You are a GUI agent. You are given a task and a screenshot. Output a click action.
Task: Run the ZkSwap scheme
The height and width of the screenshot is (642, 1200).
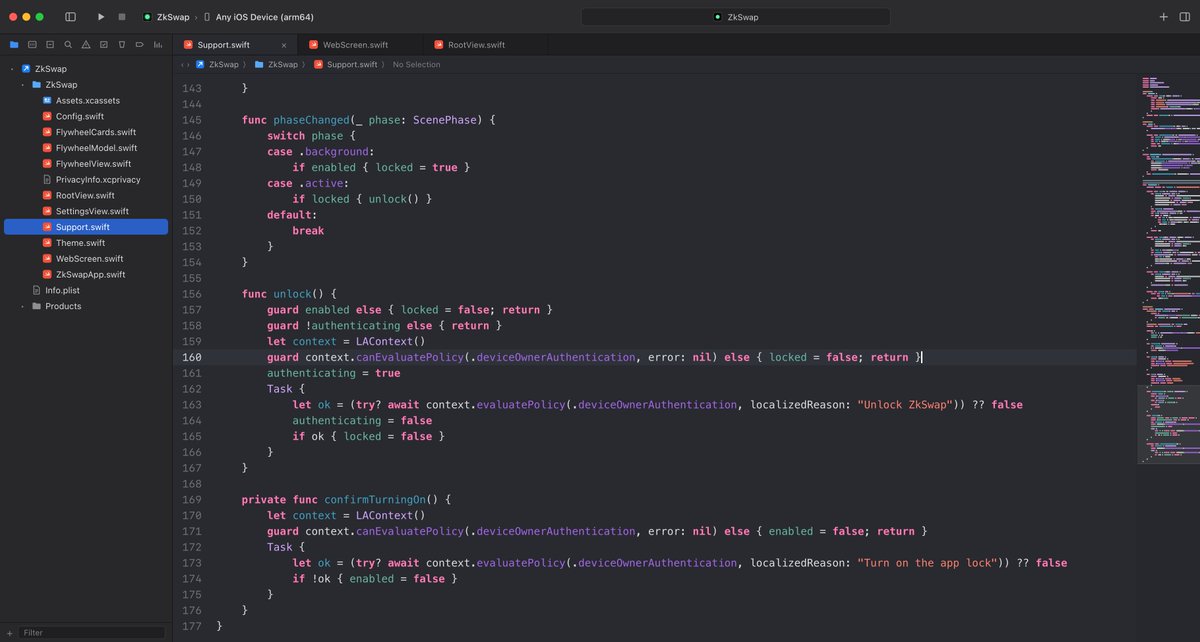click(x=101, y=17)
